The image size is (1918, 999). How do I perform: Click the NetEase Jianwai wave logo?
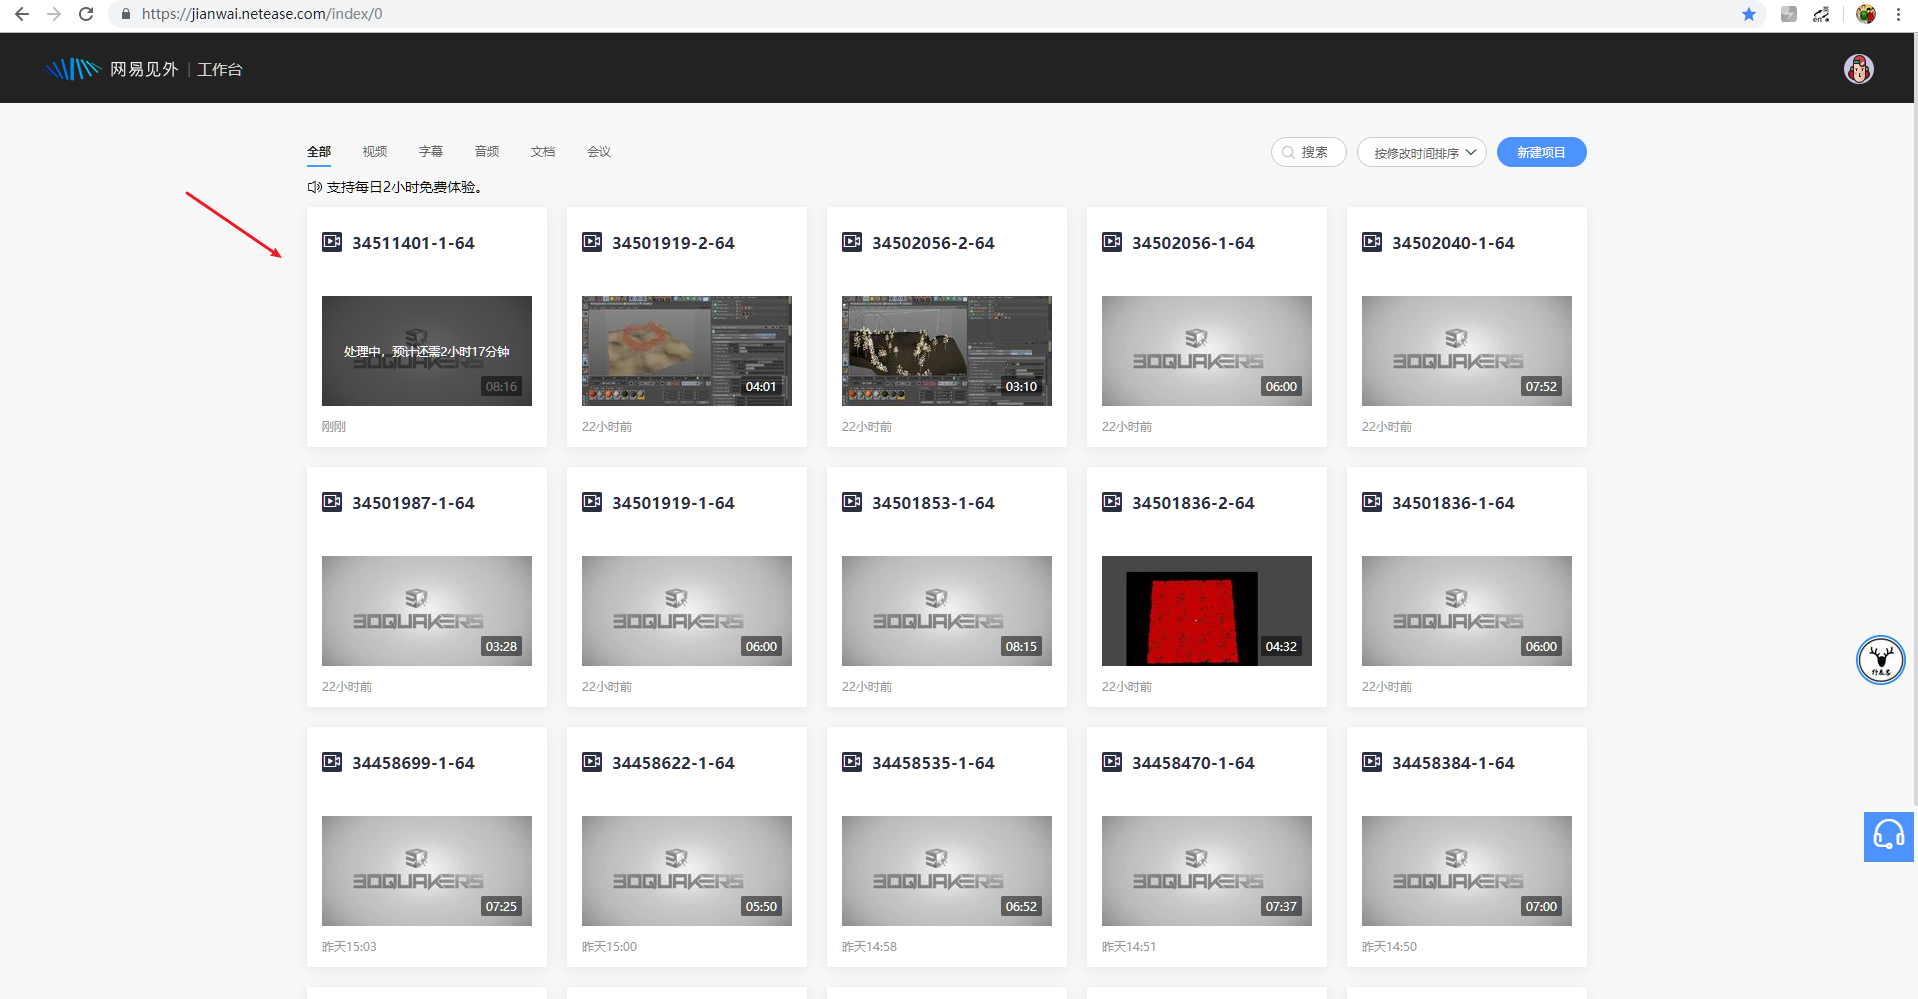point(73,68)
